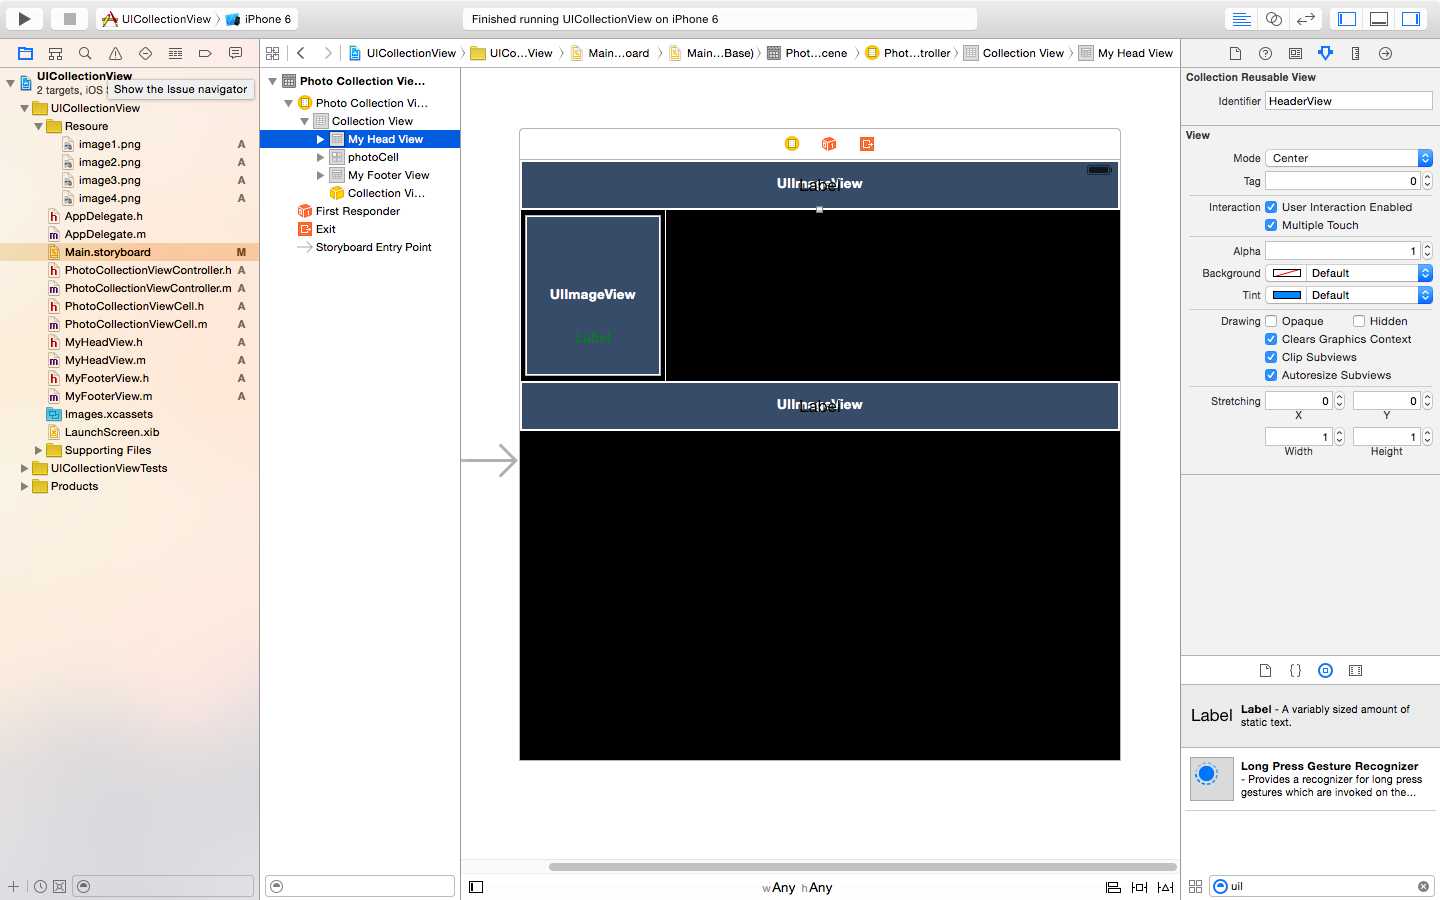Choose the wAny hAny size class control
This screenshot has width=1440, height=900.
click(x=797, y=887)
